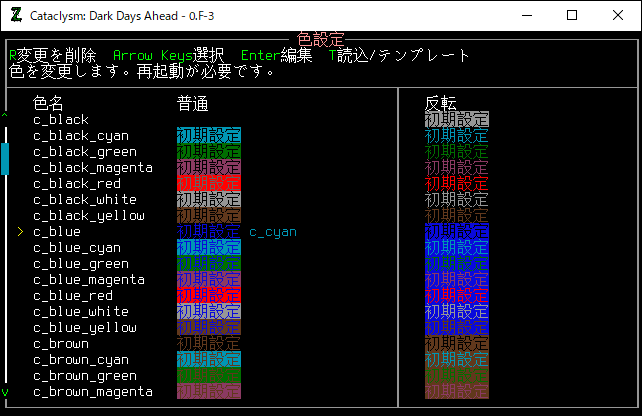Maximize the game window

coord(572,15)
